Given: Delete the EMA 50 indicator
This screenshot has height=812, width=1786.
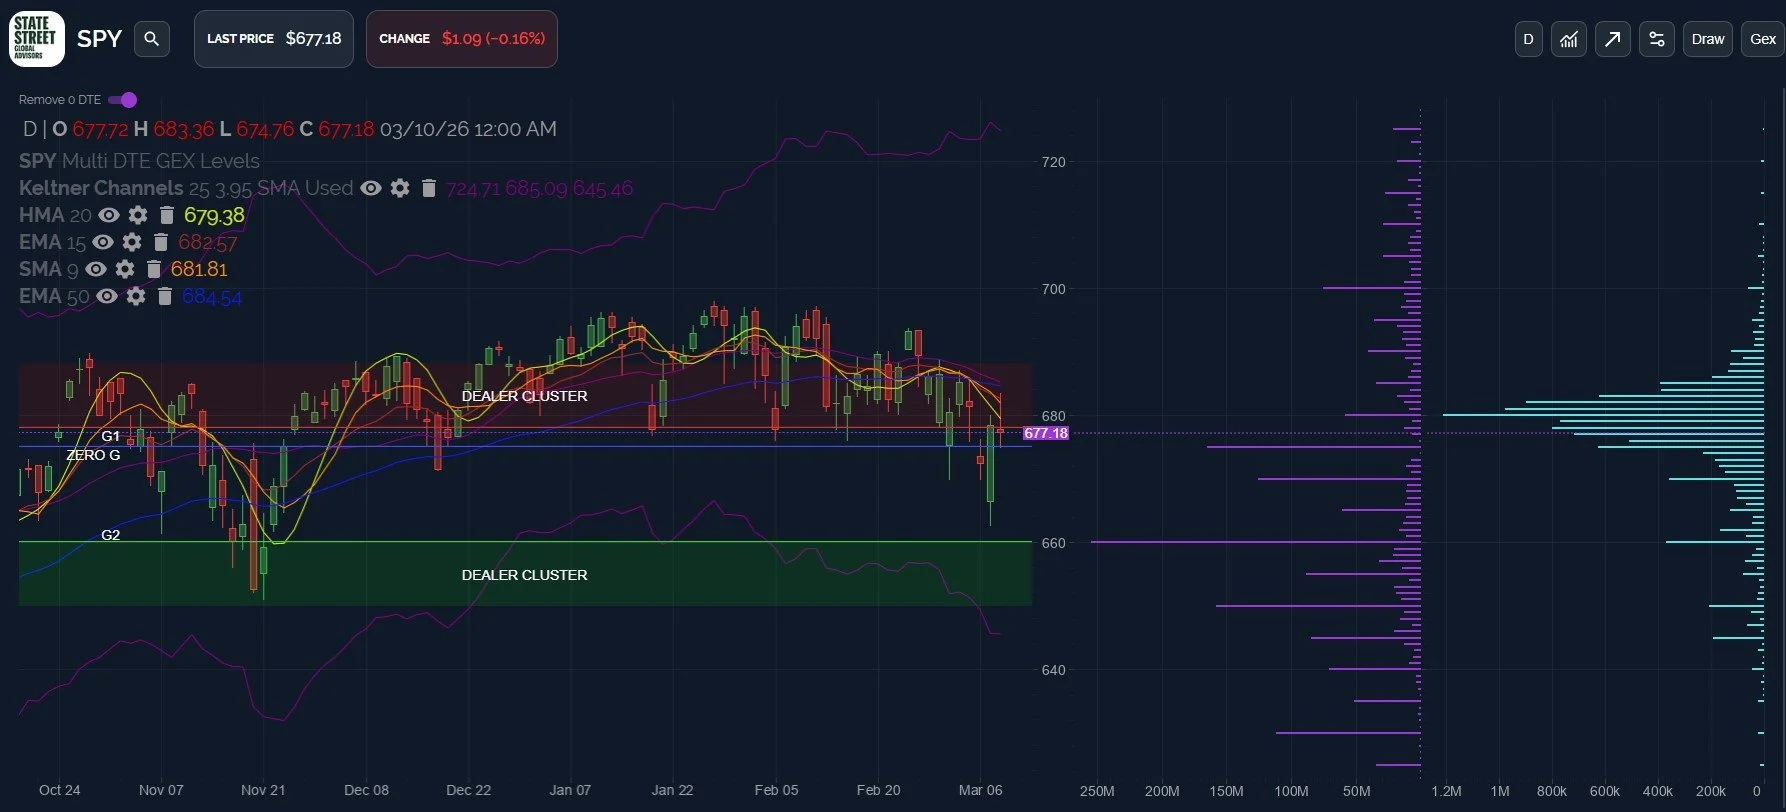Looking at the screenshot, I should (x=165, y=296).
